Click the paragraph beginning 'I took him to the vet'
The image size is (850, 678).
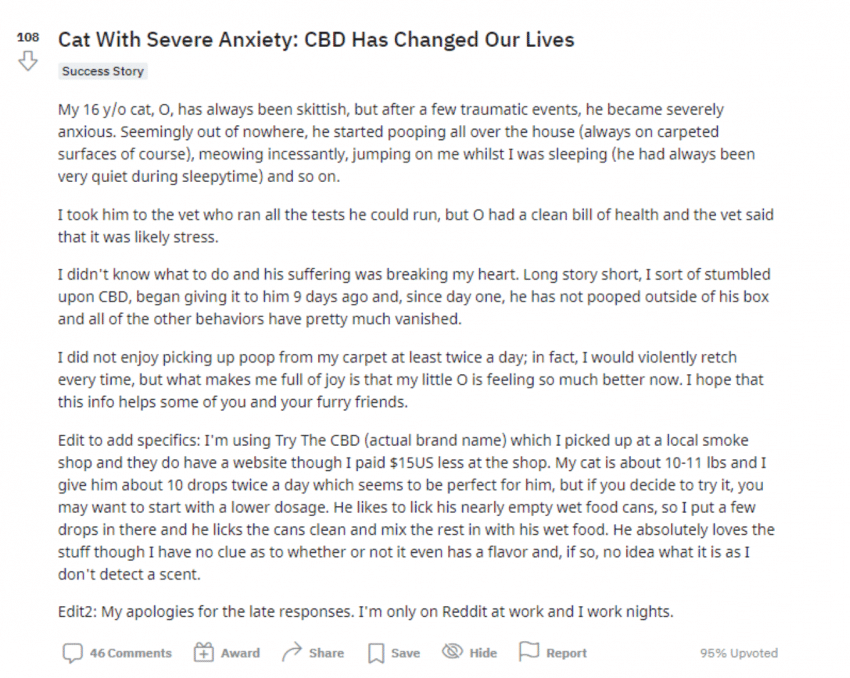(x=416, y=226)
